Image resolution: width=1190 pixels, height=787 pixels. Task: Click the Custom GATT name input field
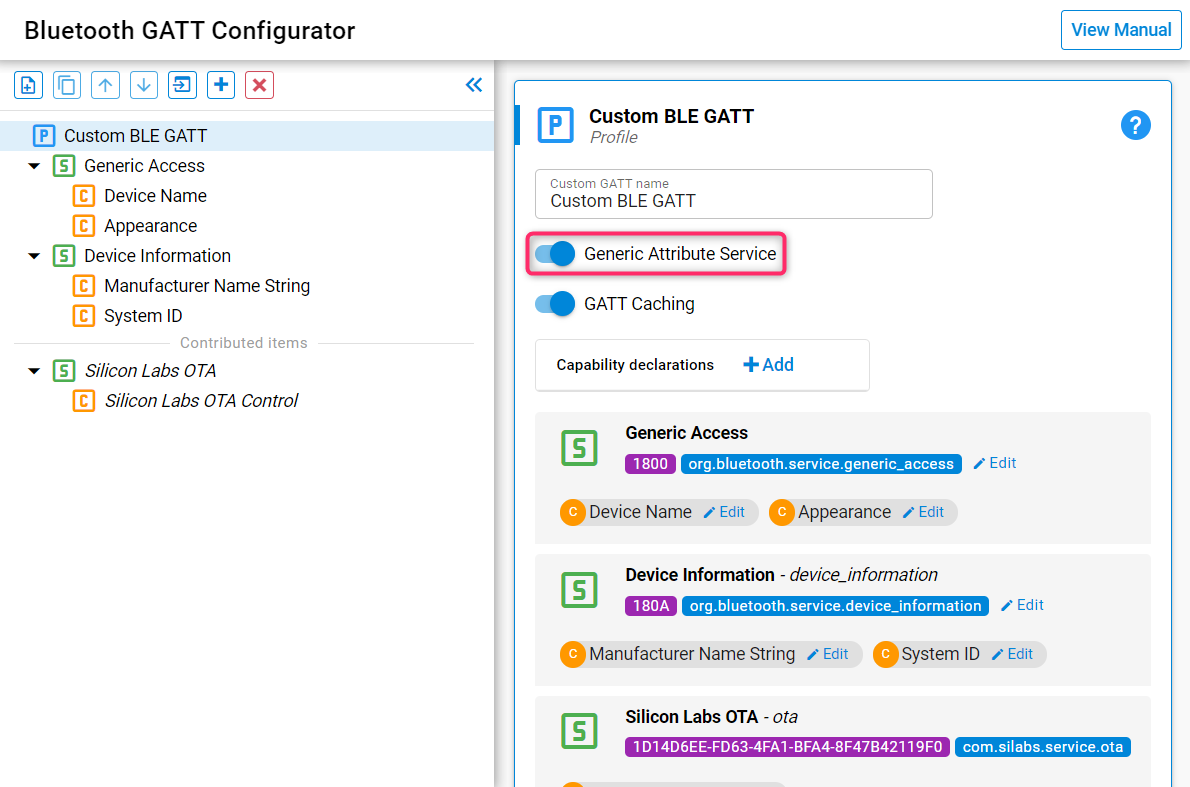pyautogui.click(x=733, y=200)
